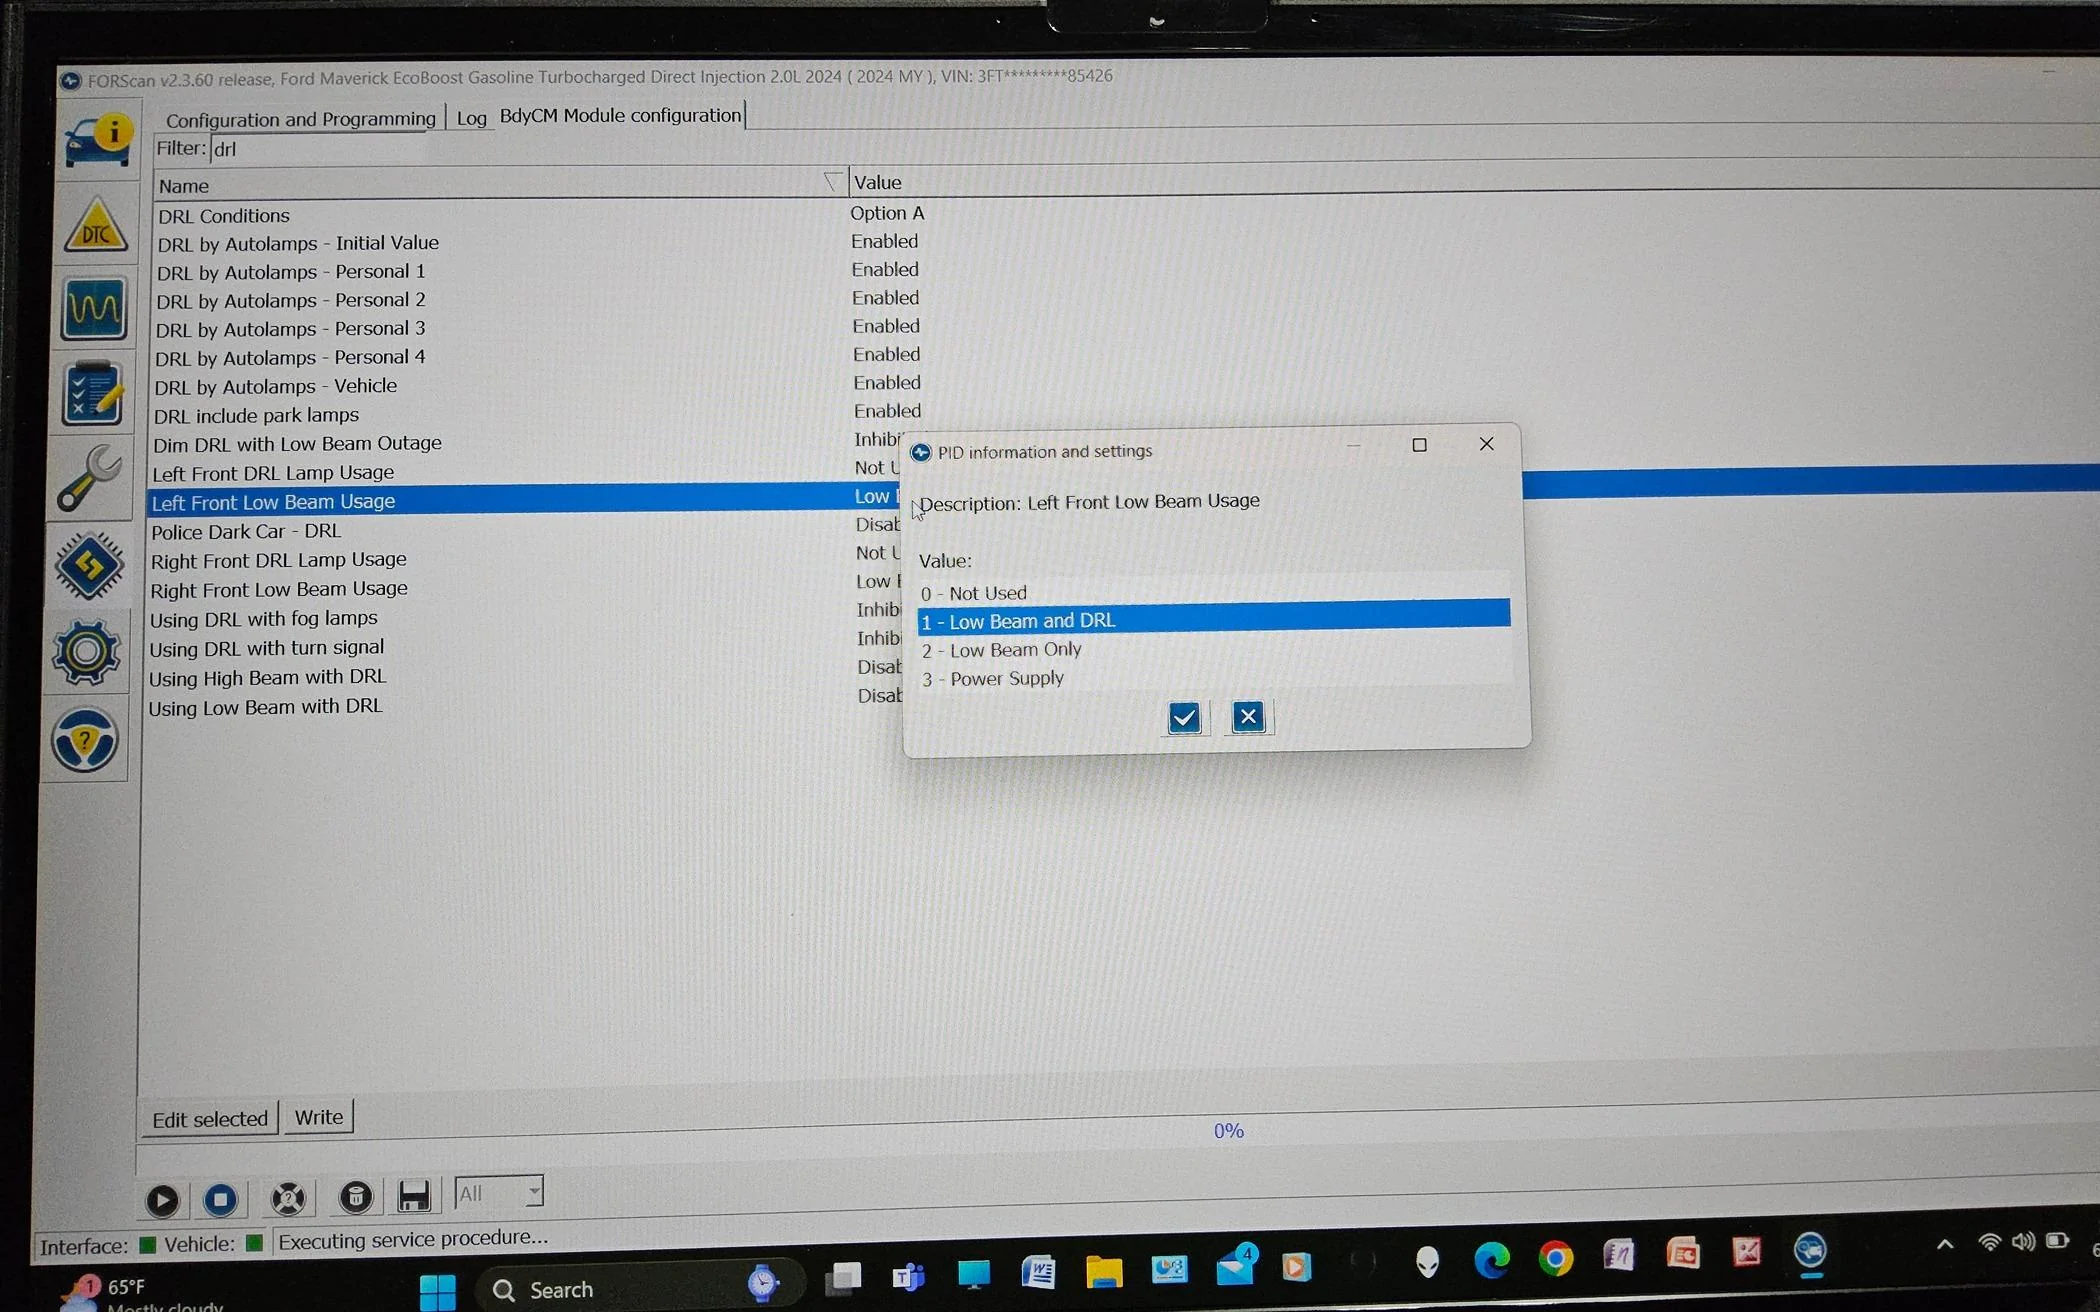Select 'Using DRL with turn signal' row
Screen dimensions: 2100x1312
[x=267, y=648]
